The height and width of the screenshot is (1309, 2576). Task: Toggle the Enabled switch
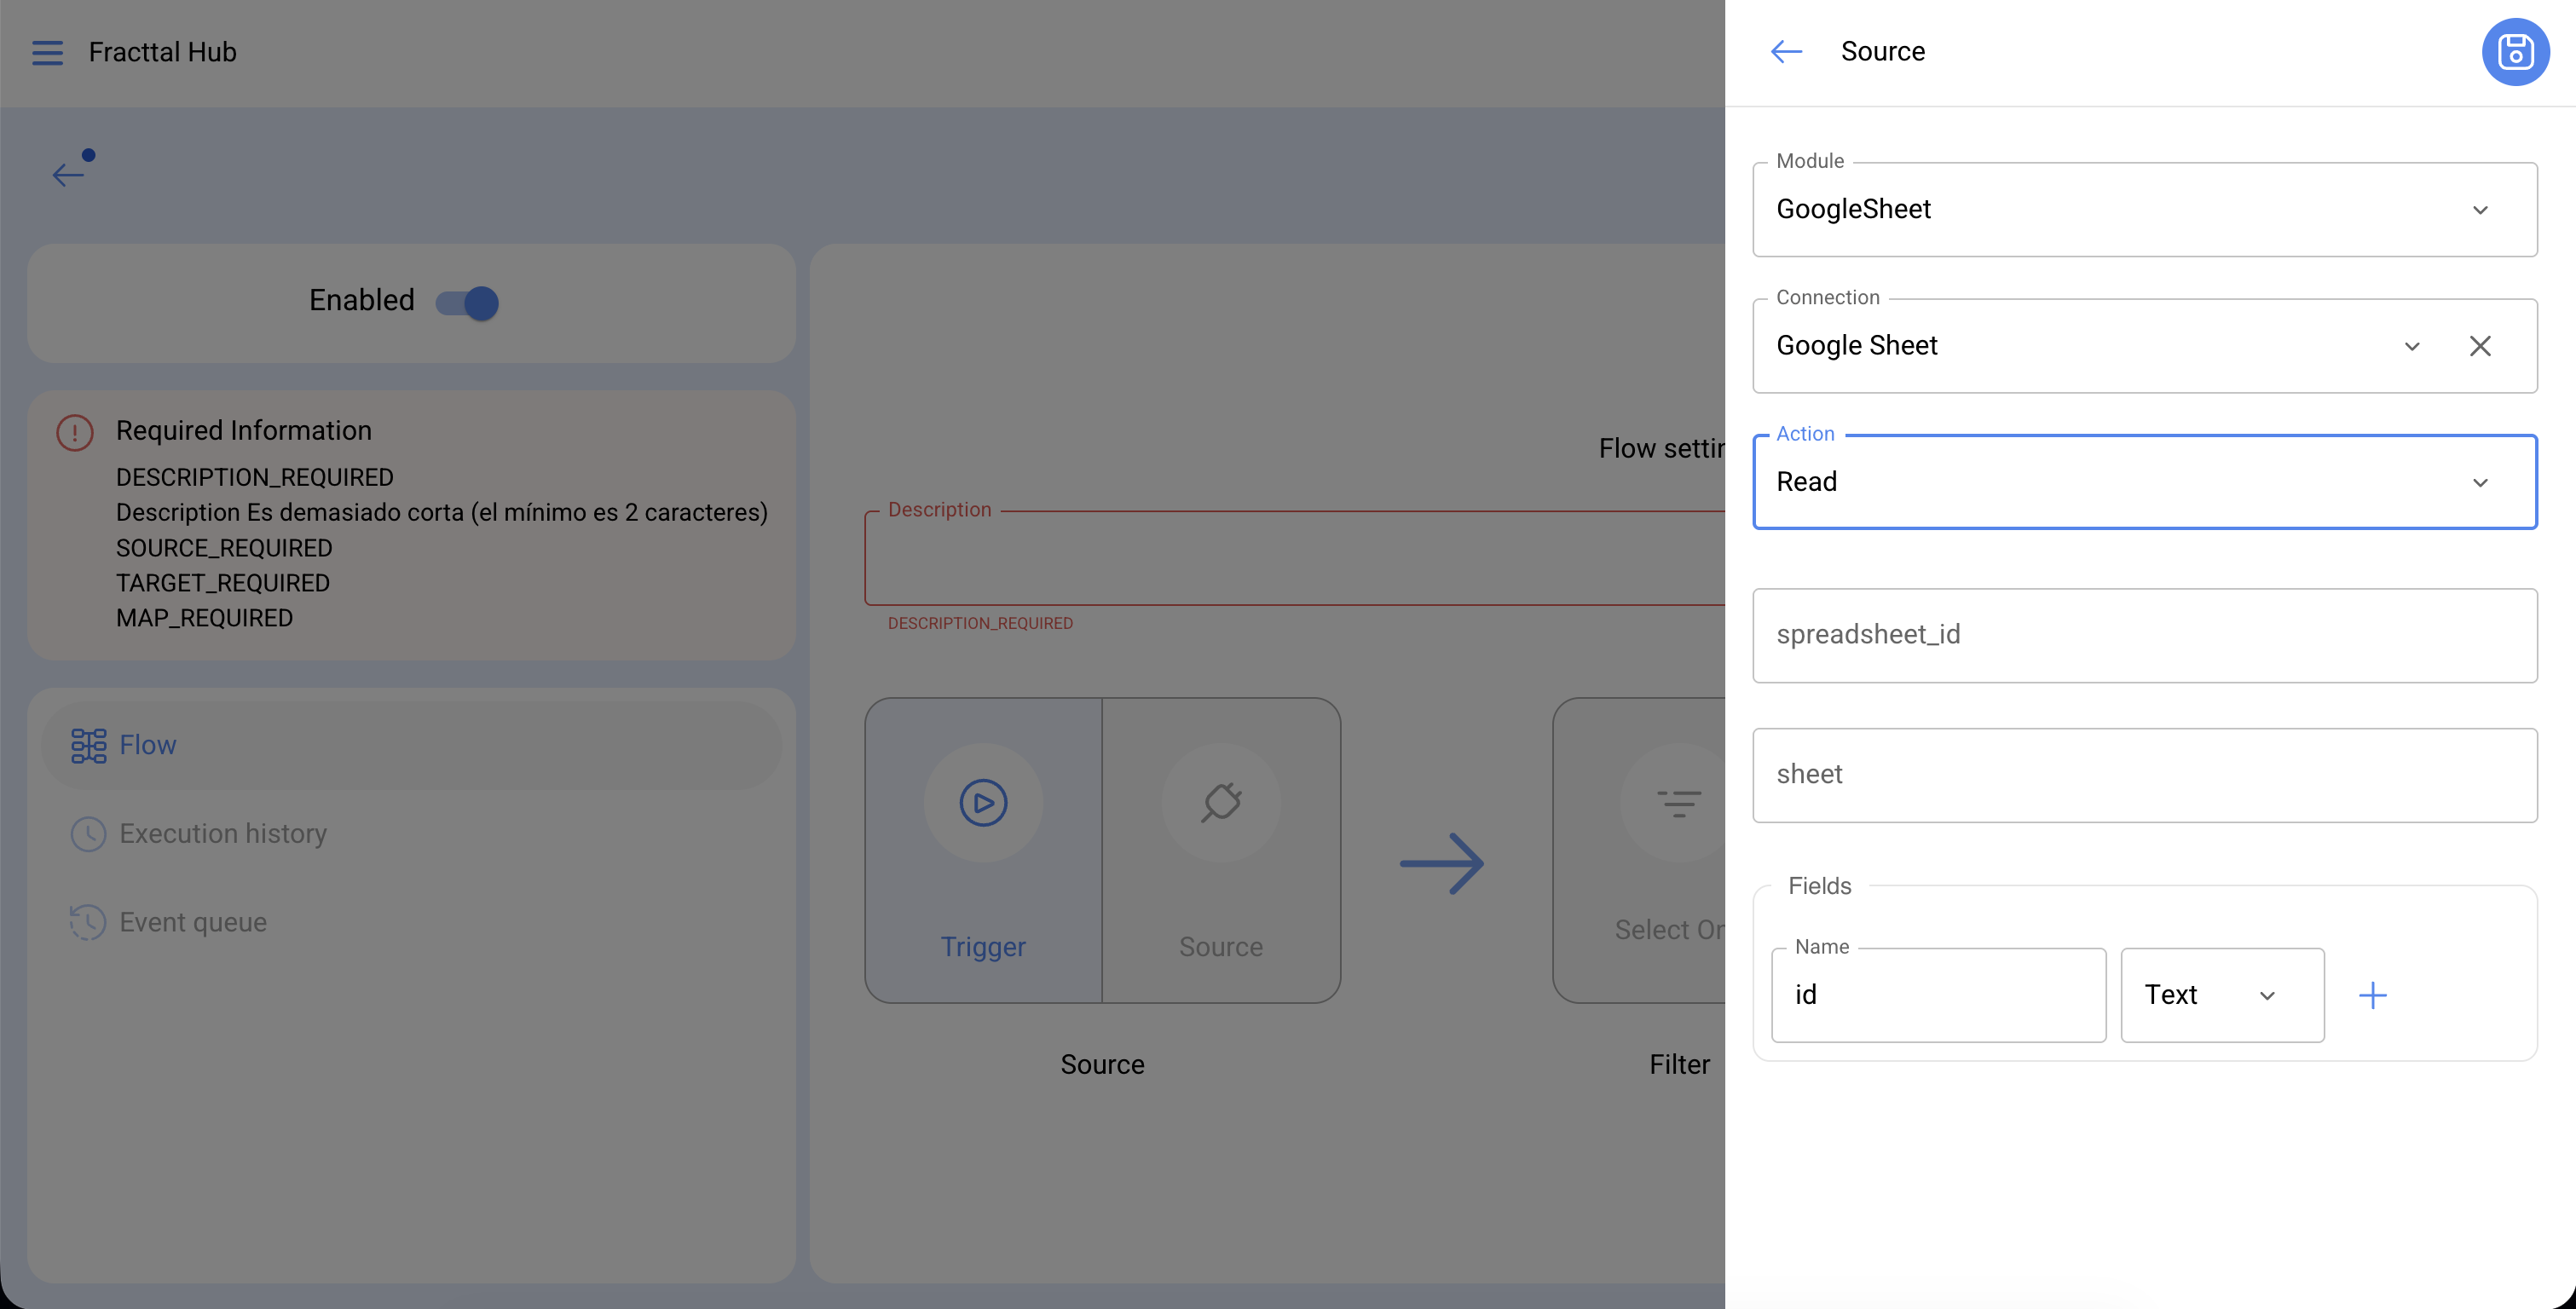coord(468,303)
